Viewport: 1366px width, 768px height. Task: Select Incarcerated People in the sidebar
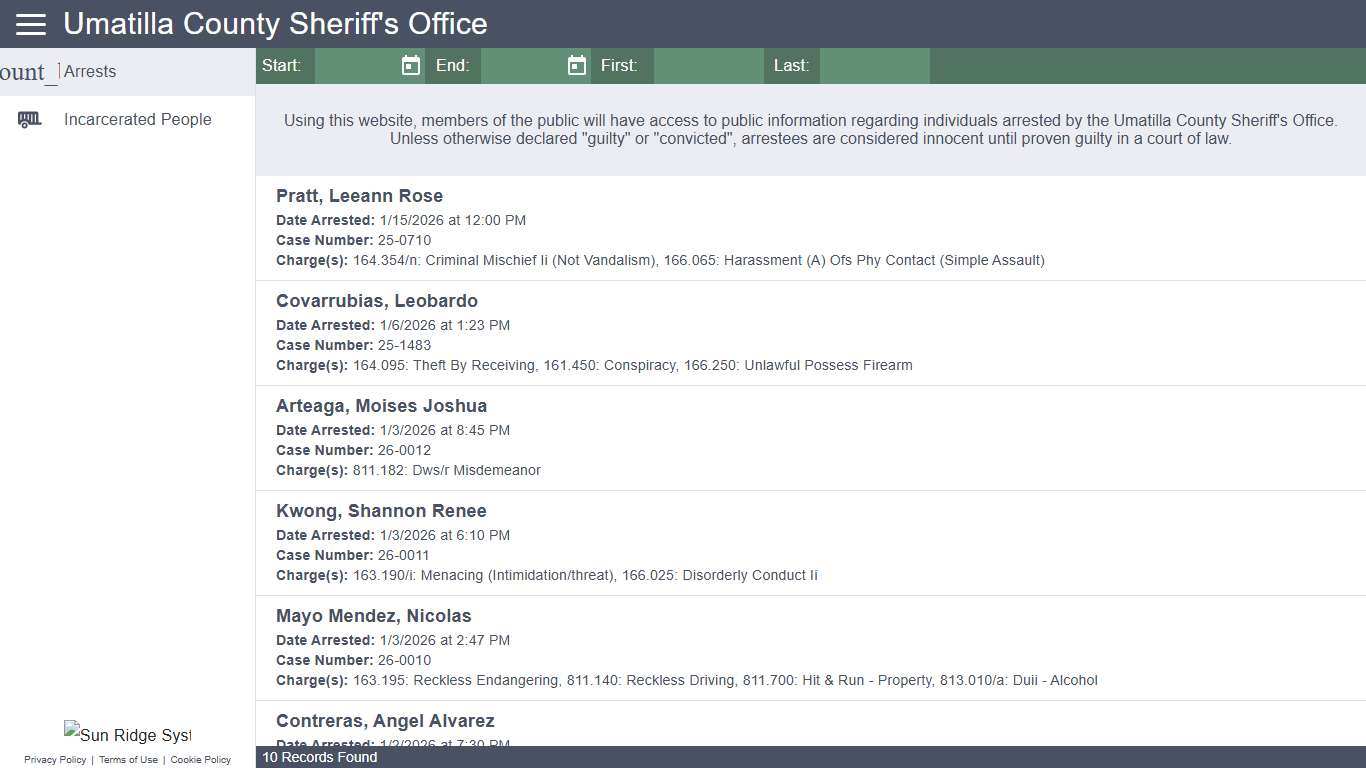pos(137,119)
